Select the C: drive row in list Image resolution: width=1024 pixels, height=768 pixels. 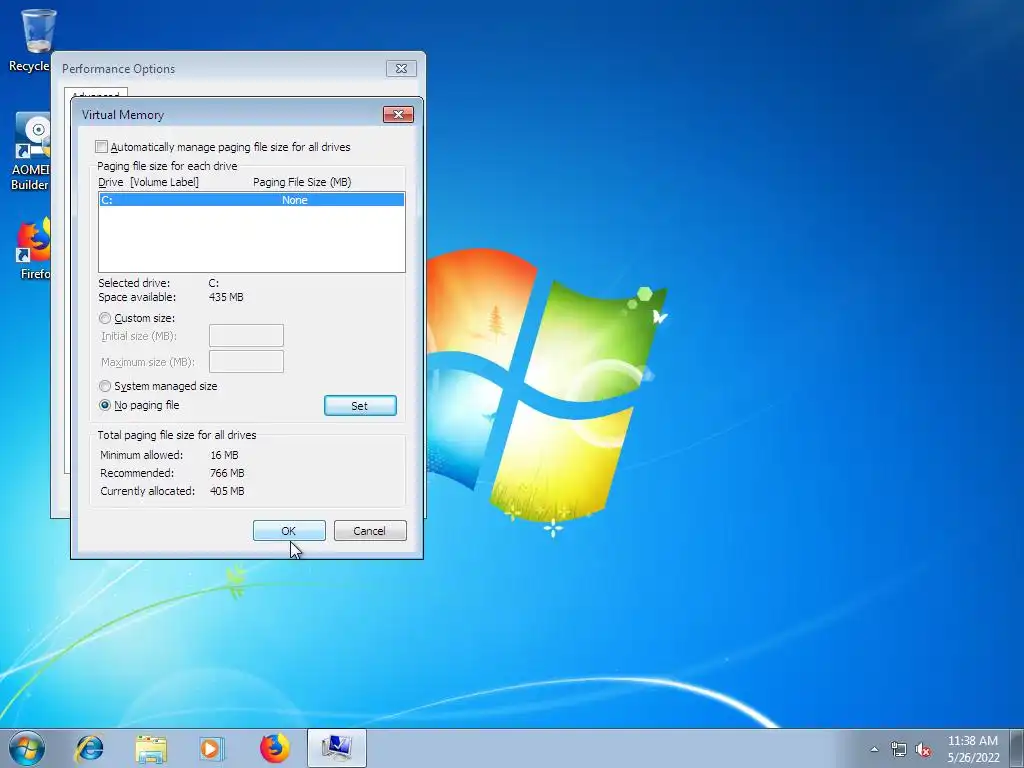(251, 200)
